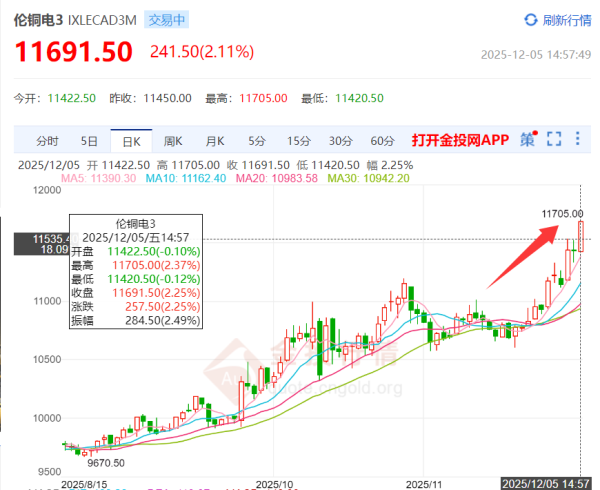Click the 最高 value 11705.00 in summary row

click(263, 98)
